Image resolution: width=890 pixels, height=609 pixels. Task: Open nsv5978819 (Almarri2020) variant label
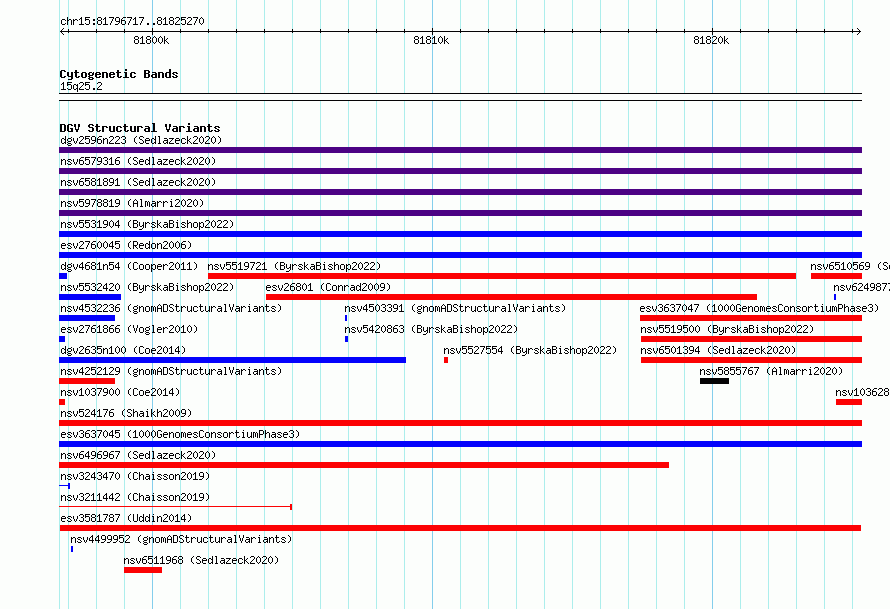[x=132, y=203]
